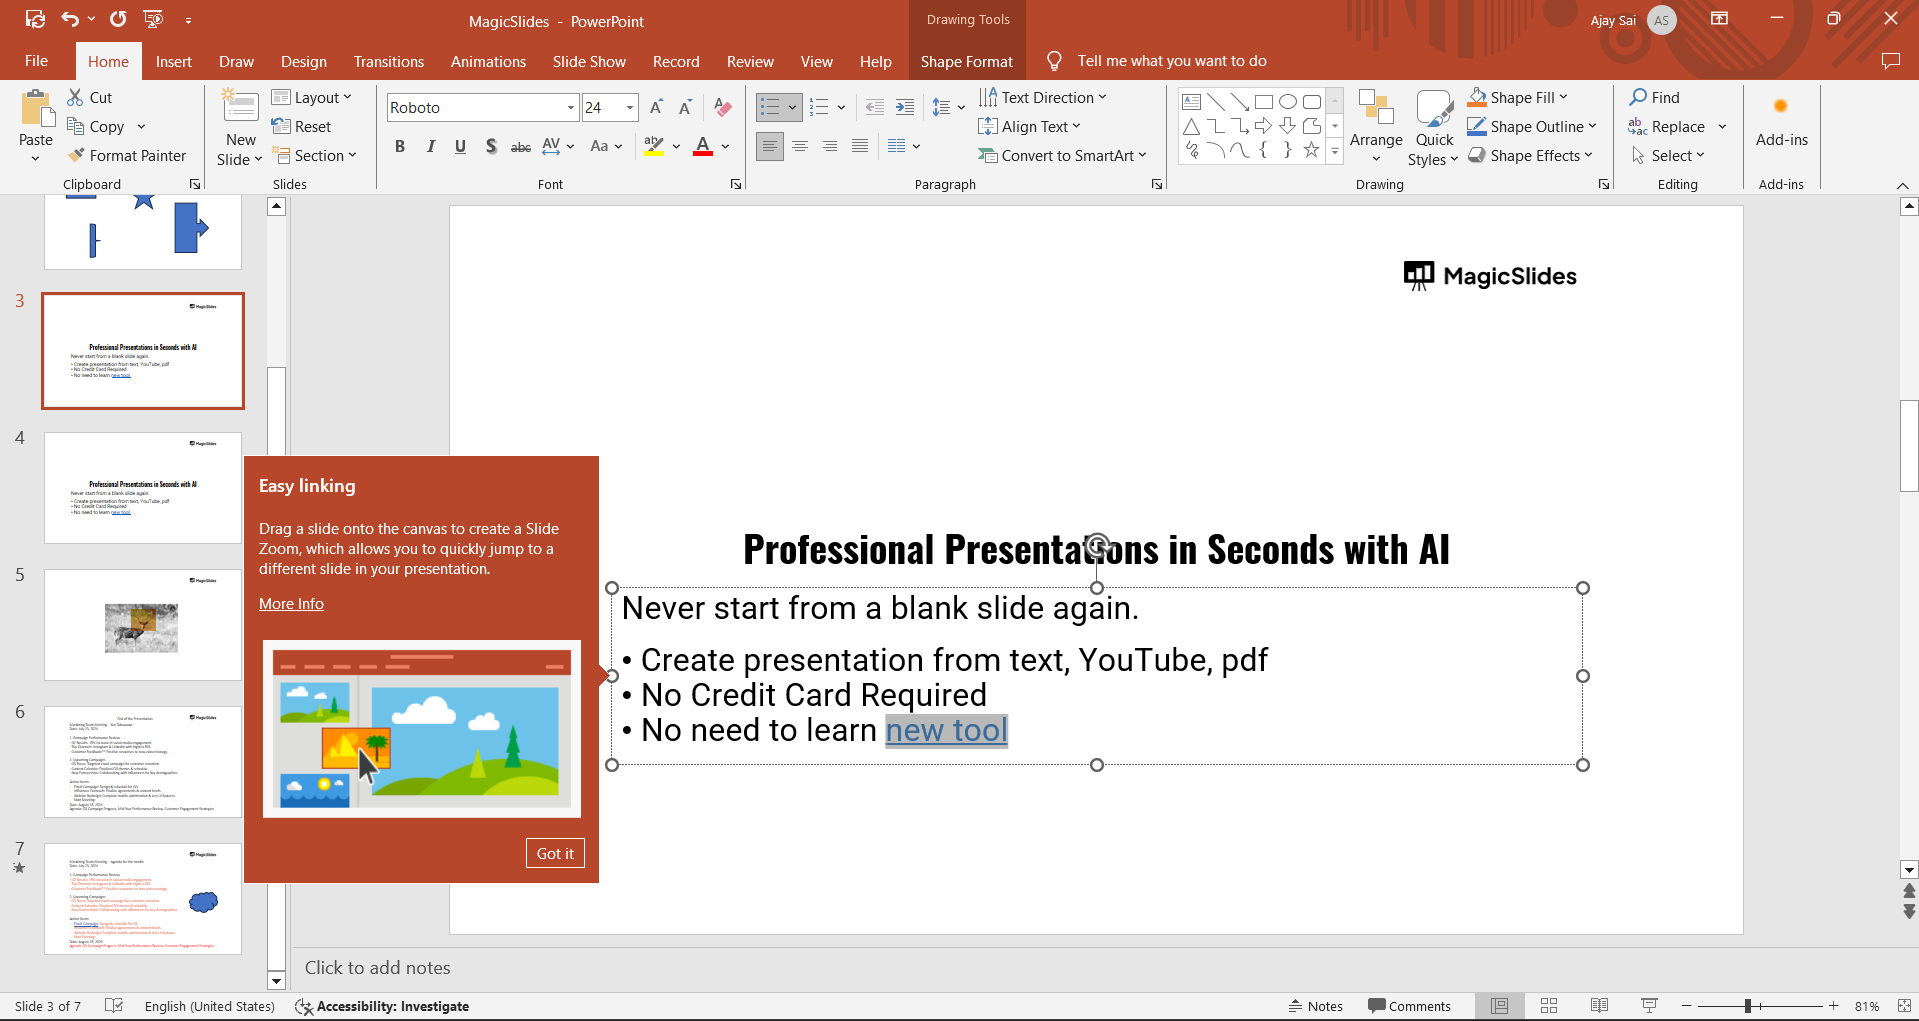Image resolution: width=1919 pixels, height=1021 pixels.
Task: Open the File menu
Action: (37, 61)
